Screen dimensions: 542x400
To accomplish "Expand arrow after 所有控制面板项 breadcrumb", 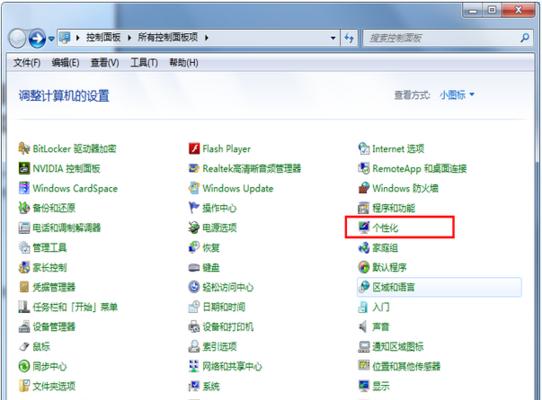I will pyautogui.click(x=206, y=38).
